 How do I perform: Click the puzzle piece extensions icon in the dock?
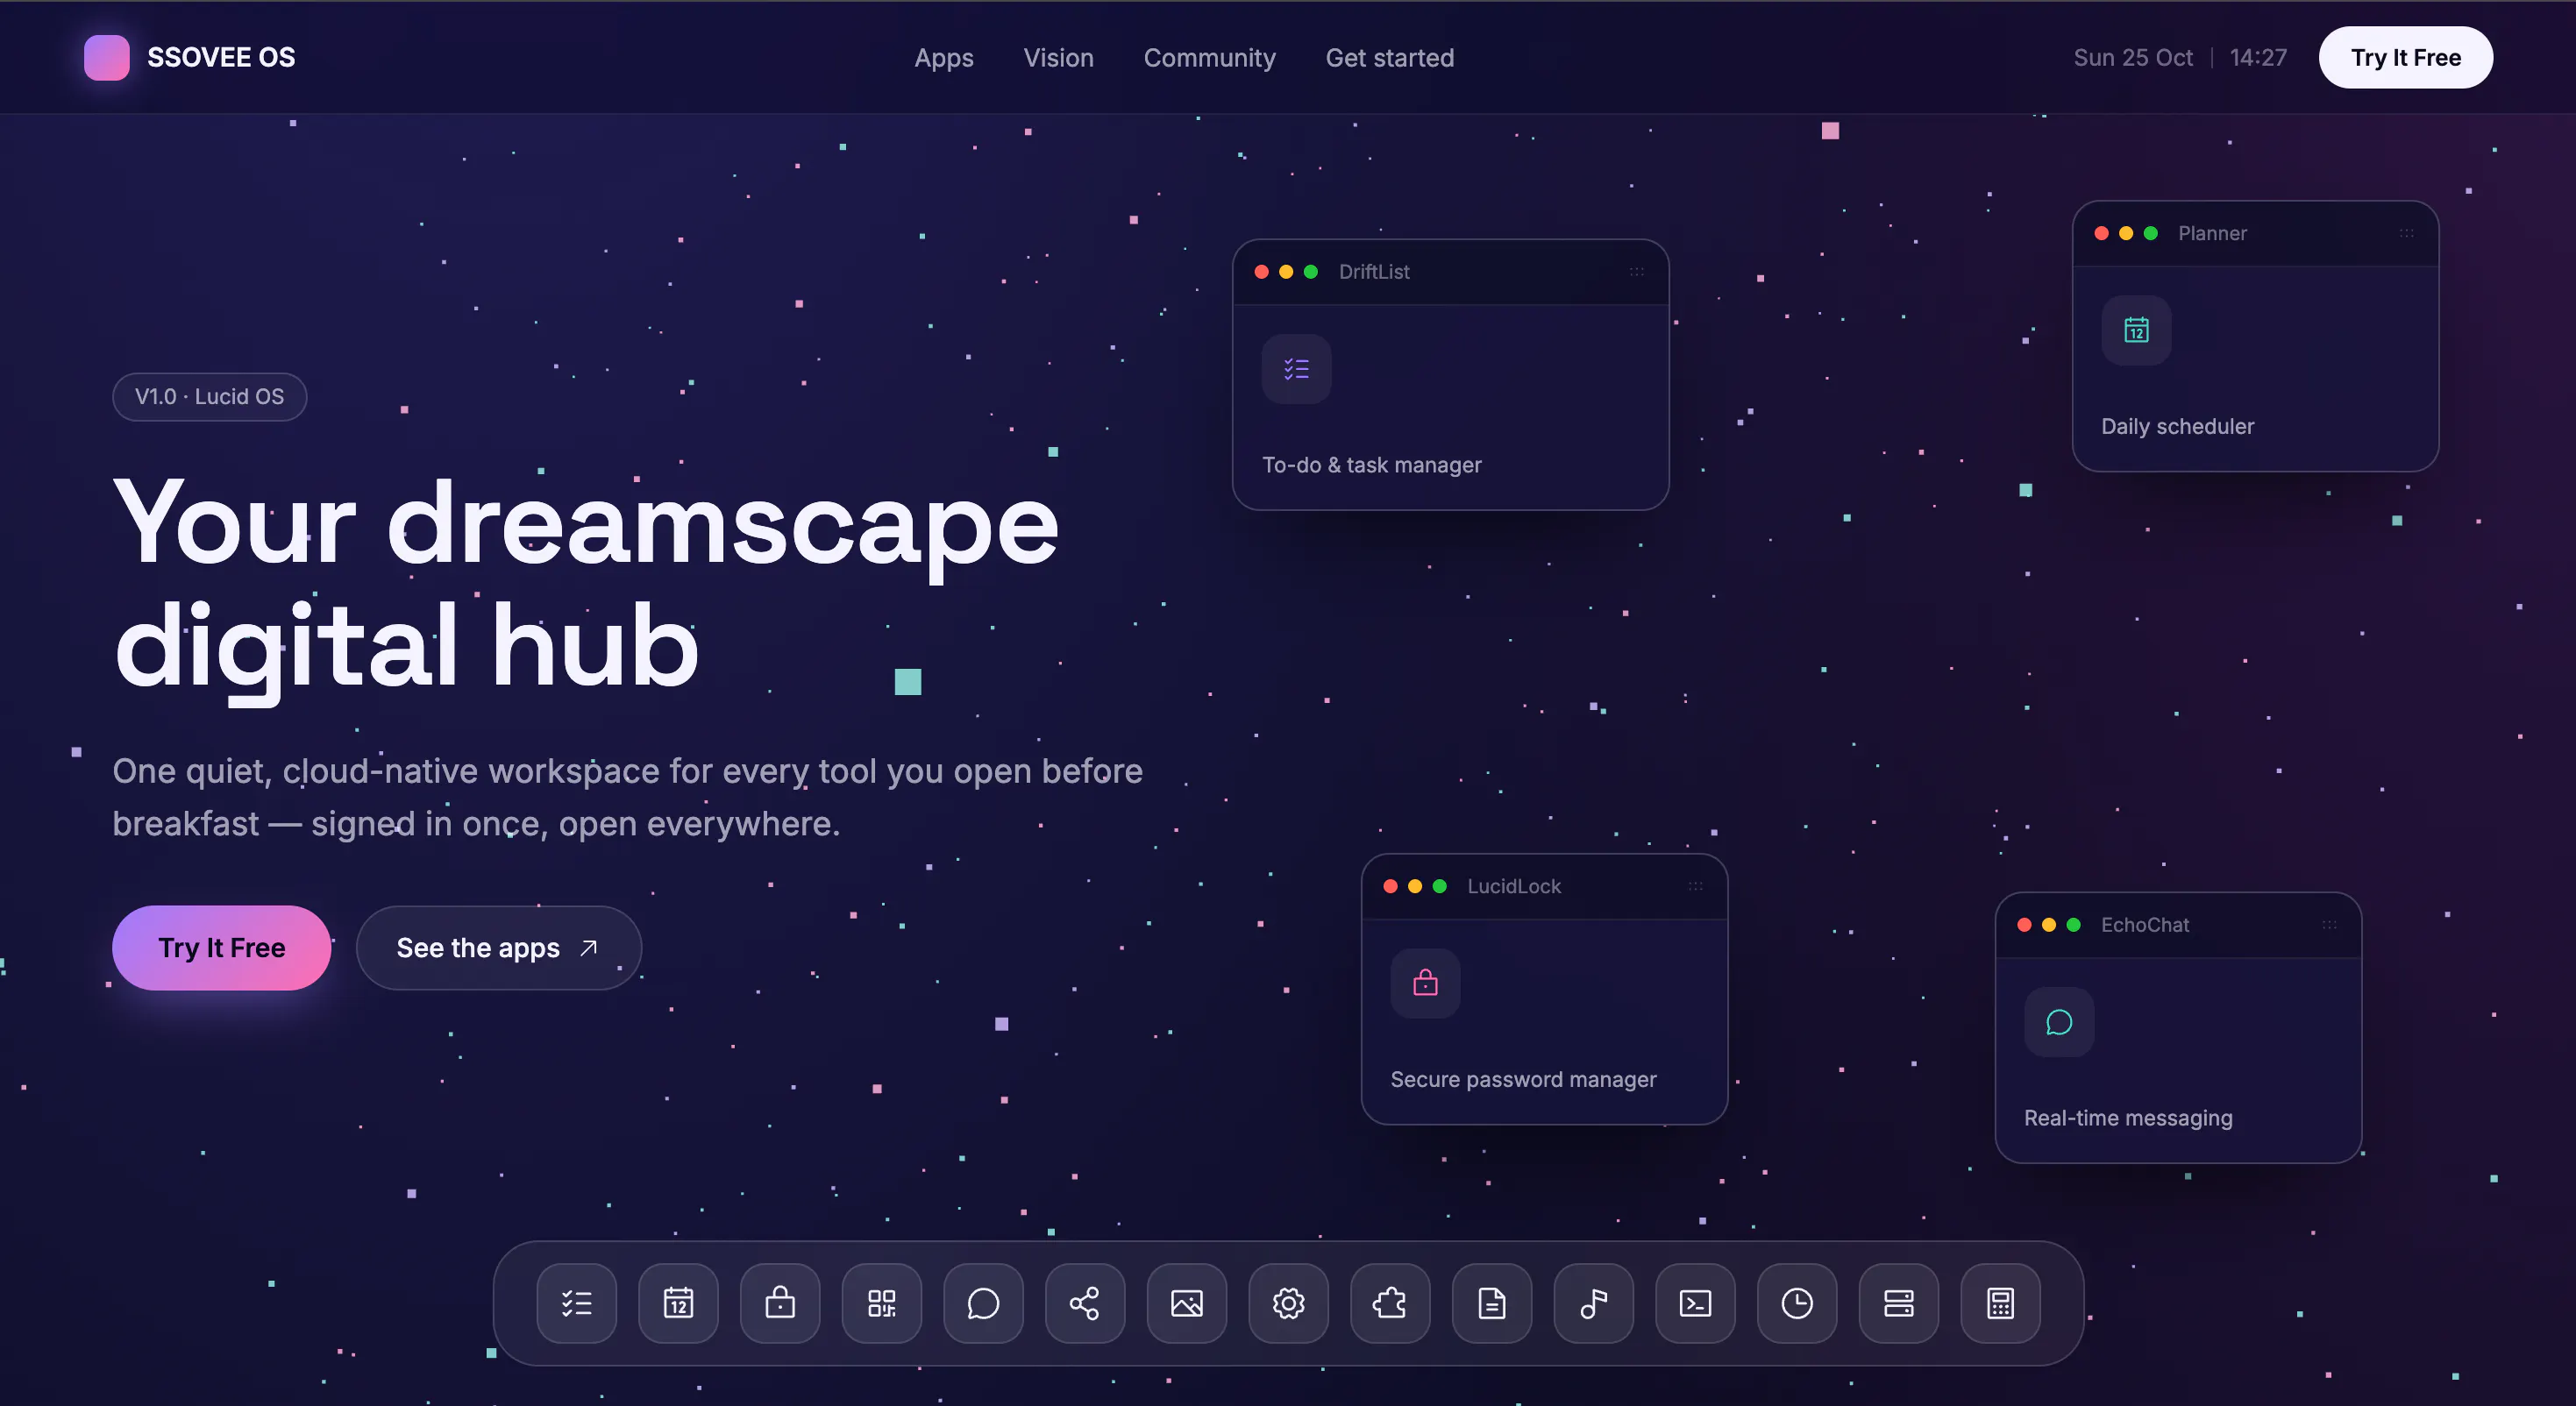point(1390,1303)
